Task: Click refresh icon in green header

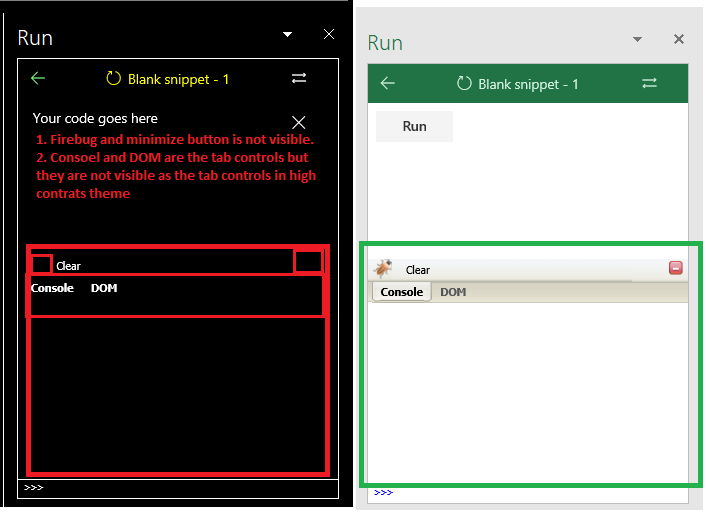Action: pyautogui.click(x=464, y=83)
